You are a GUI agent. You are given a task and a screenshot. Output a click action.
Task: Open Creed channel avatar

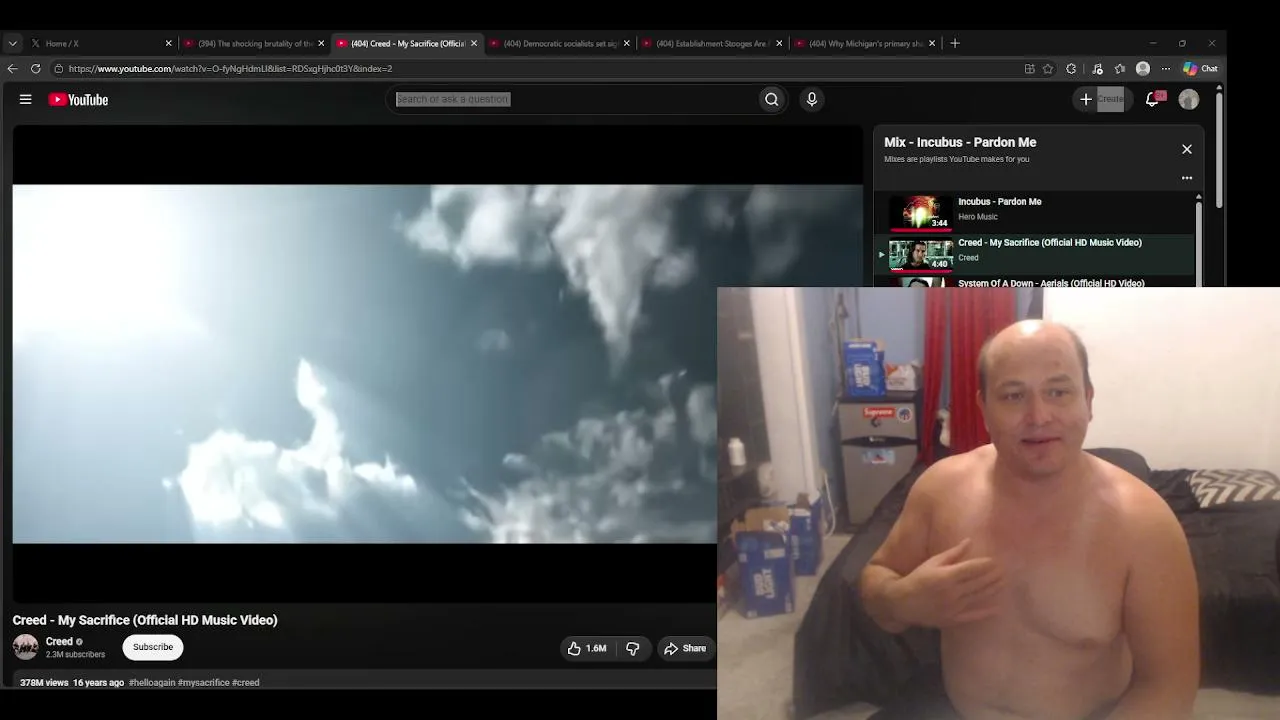tap(26, 647)
